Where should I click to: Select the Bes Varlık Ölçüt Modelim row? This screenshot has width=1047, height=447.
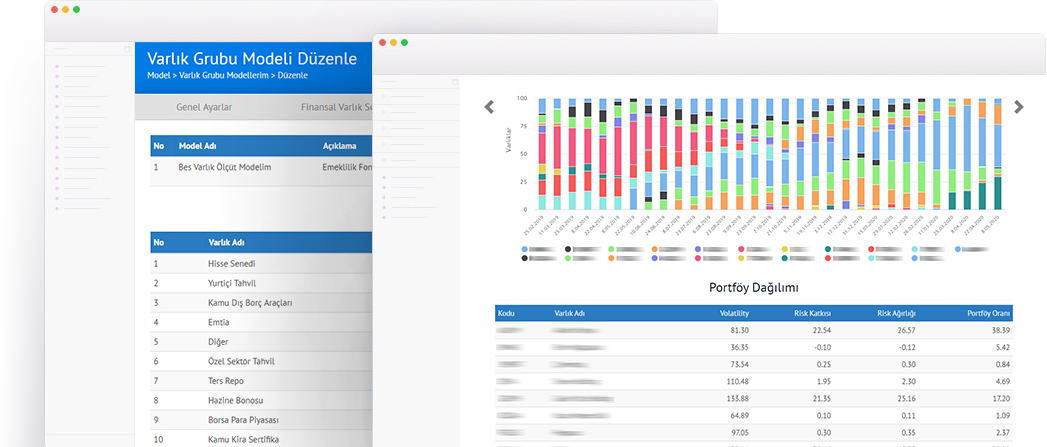(x=225, y=167)
